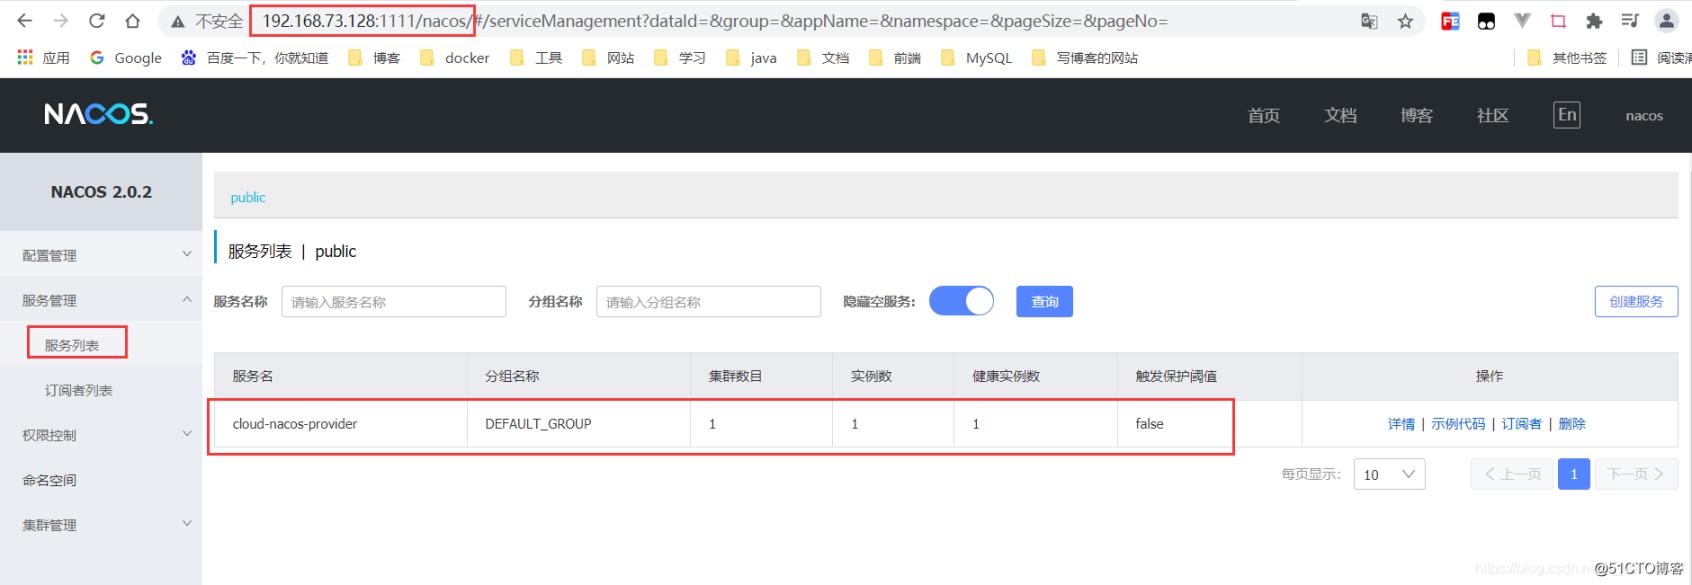Open the MySQL bookmarks folder
The height and width of the screenshot is (585, 1692).
[x=976, y=58]
